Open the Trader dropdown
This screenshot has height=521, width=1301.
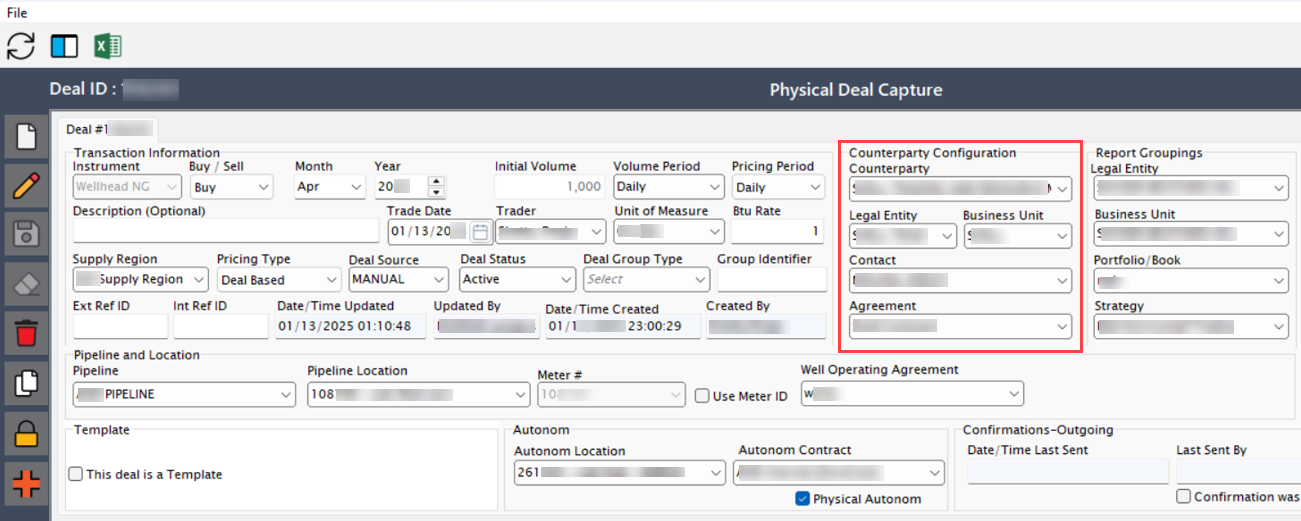[551, 231]
